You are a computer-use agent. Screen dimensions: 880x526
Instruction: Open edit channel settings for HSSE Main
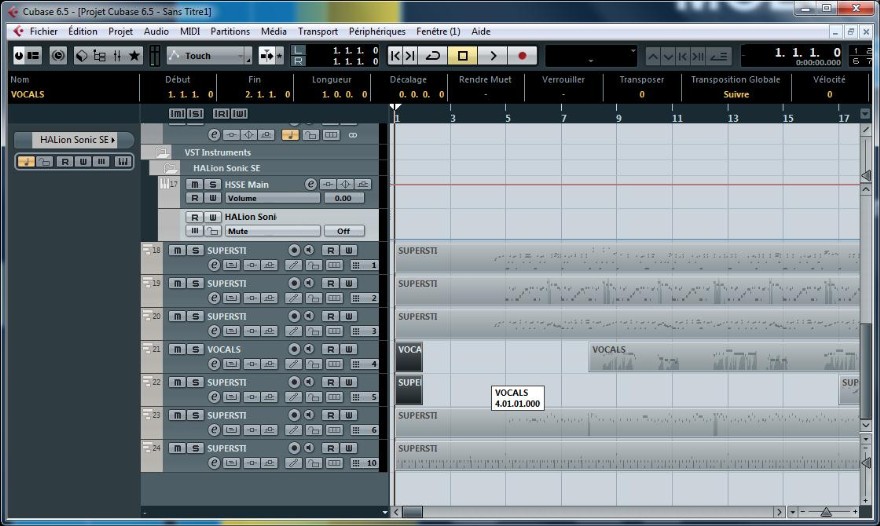(x=310, y=184)
